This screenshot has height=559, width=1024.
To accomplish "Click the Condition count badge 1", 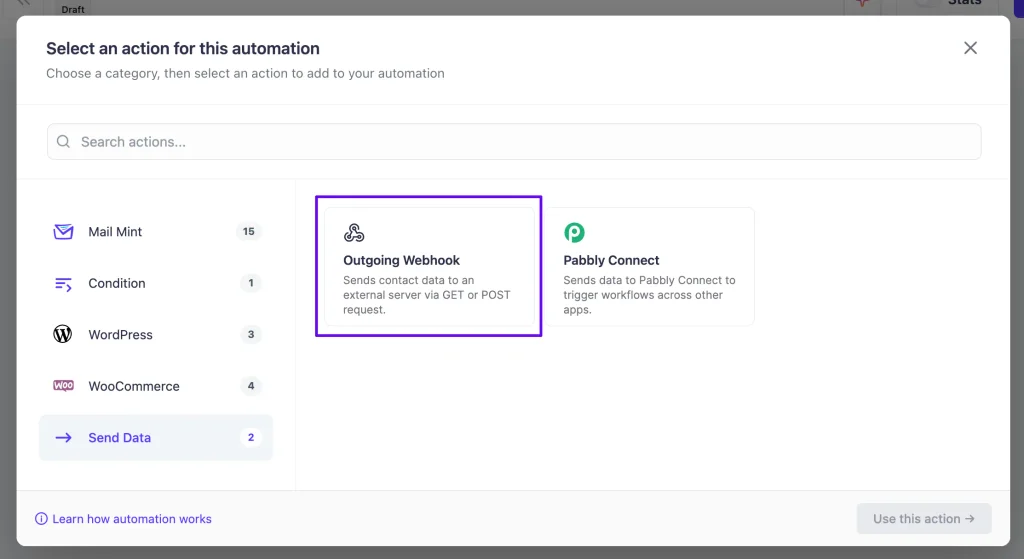I will coord(251,283).
